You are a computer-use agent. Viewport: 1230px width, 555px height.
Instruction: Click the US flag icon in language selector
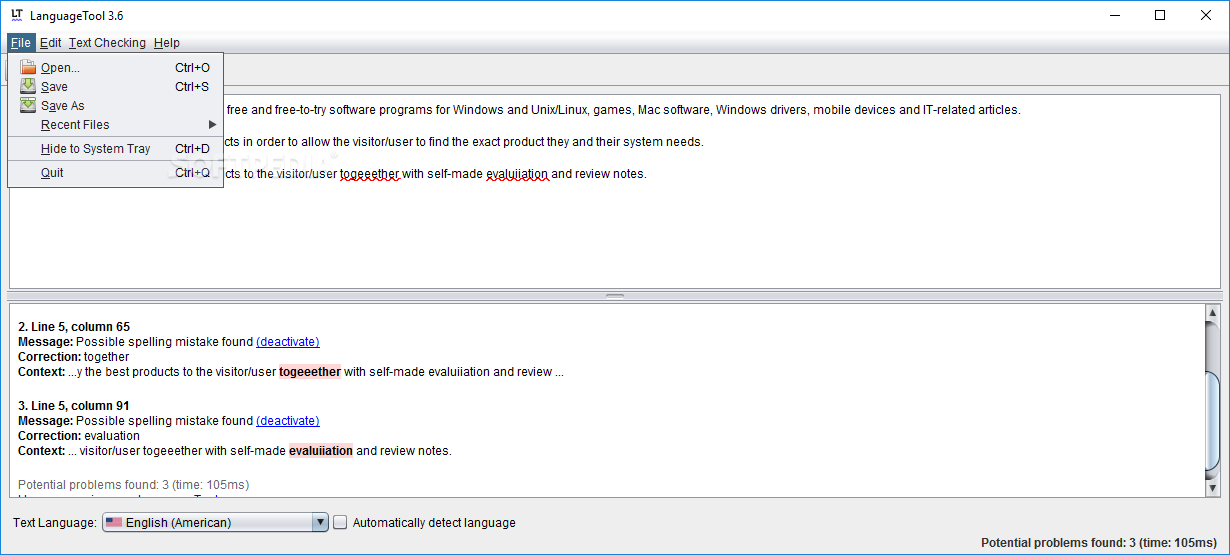click(x=114, y=522)
